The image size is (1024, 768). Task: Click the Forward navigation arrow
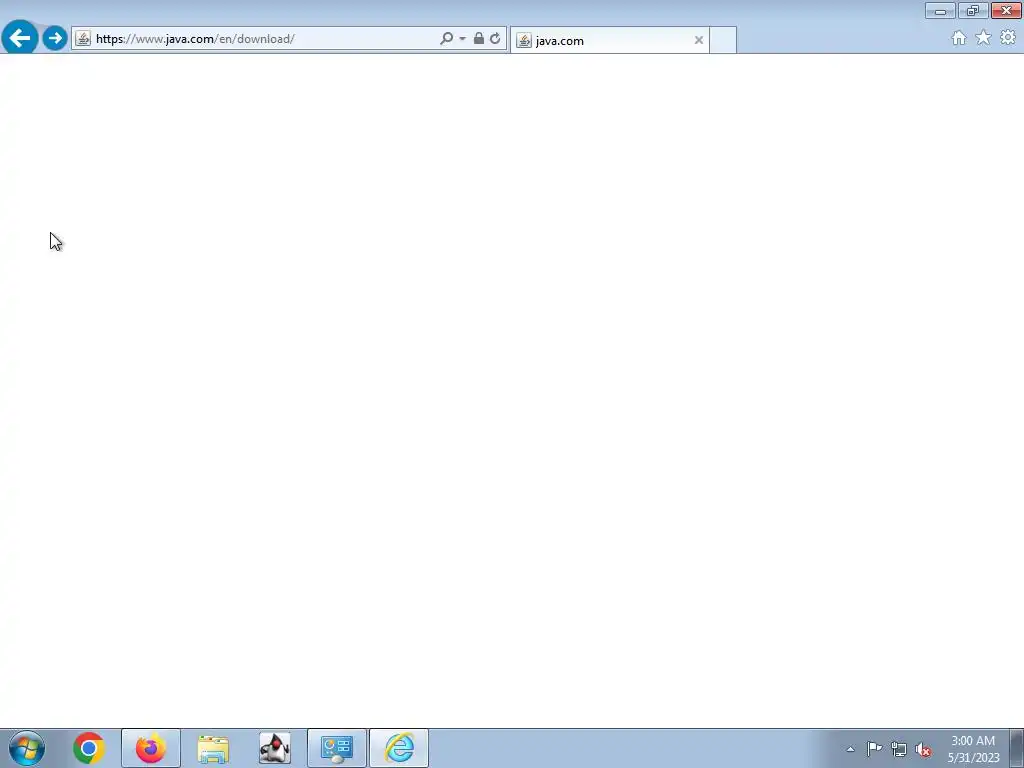click(x=55, y=38)
